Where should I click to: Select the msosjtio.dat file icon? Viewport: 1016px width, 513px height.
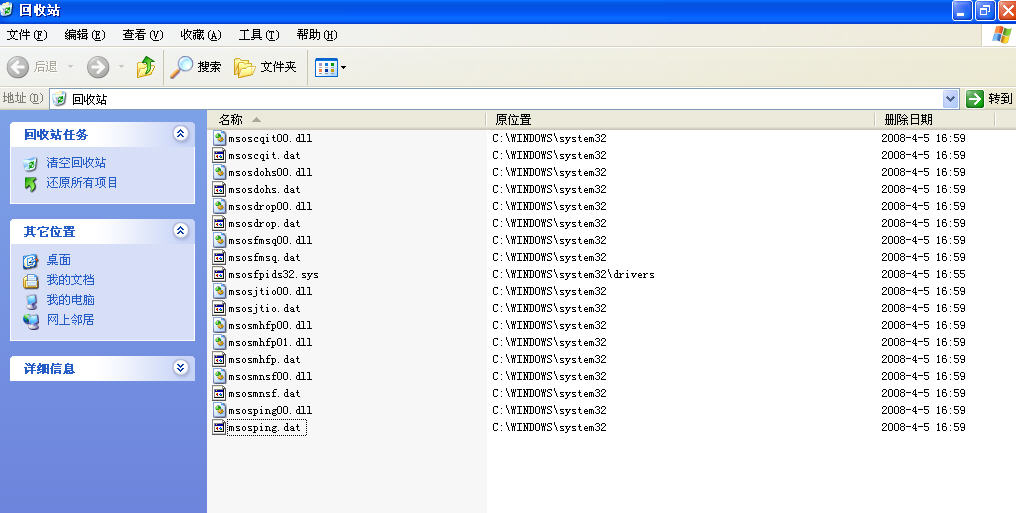tap(219, 308)
